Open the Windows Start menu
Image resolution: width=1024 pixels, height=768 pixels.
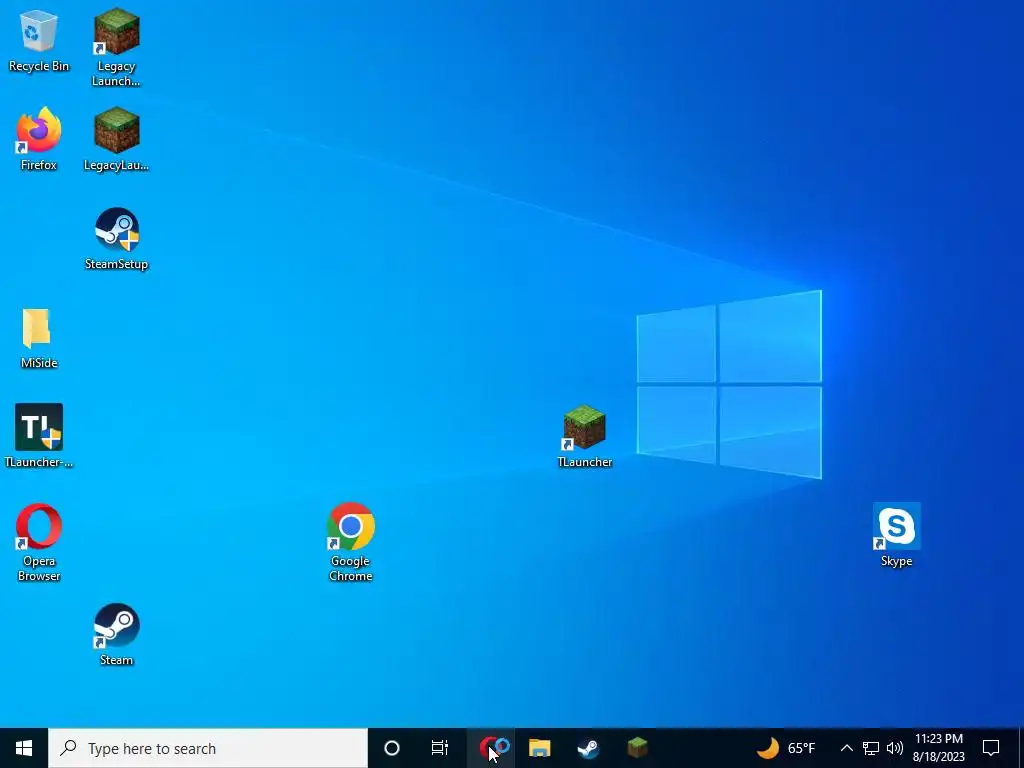click(x=24, y=748)
